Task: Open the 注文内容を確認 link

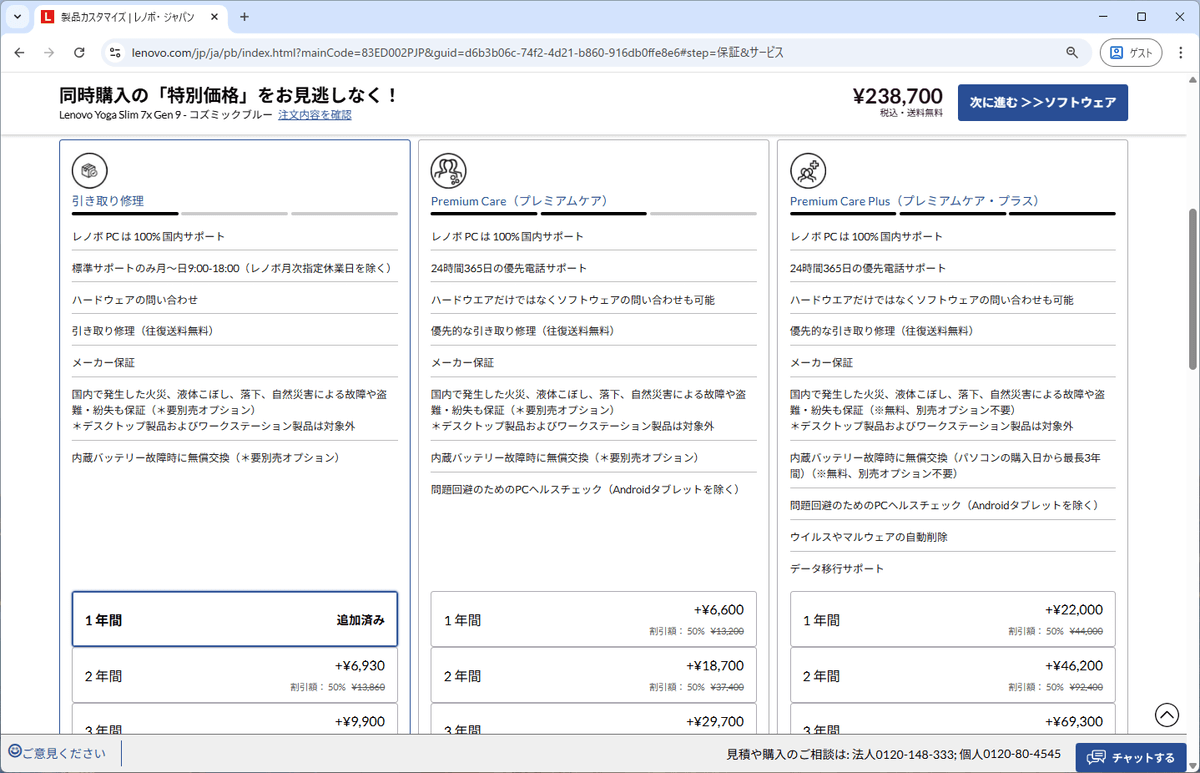Action: [315, 114]
